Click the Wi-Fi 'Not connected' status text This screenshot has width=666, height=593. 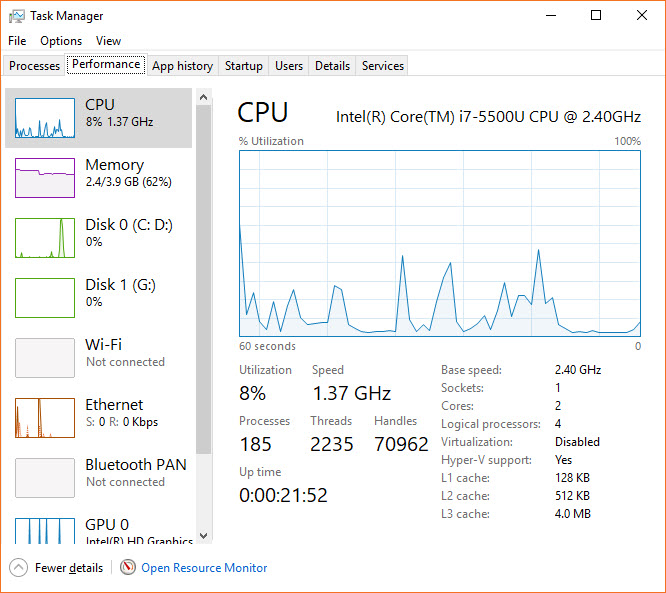pos(125,362)
